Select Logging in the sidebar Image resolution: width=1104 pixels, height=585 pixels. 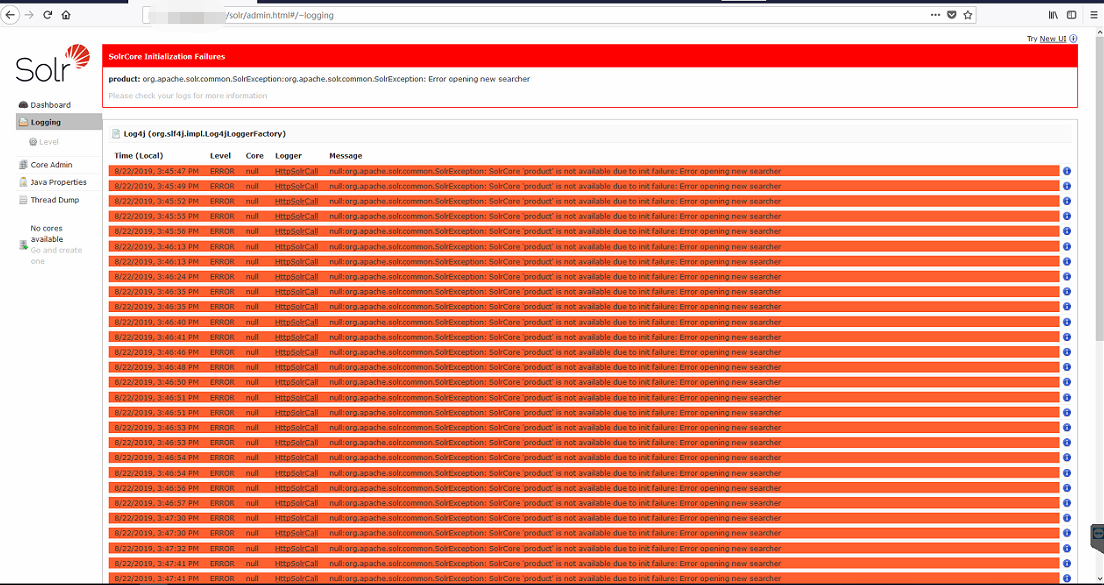tap(58, 122)
